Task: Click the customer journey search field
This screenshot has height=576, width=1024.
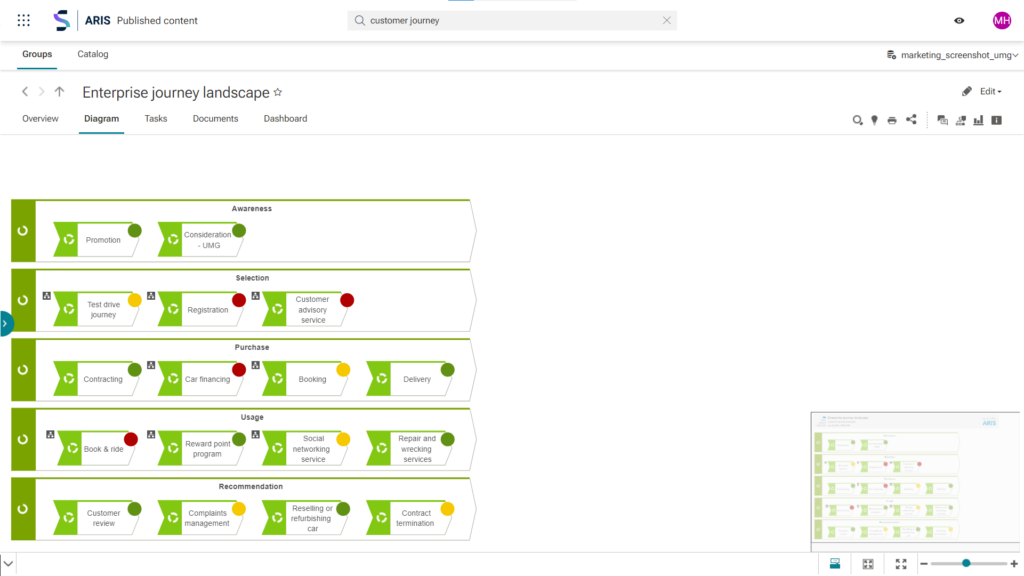Action: point(510,20)
